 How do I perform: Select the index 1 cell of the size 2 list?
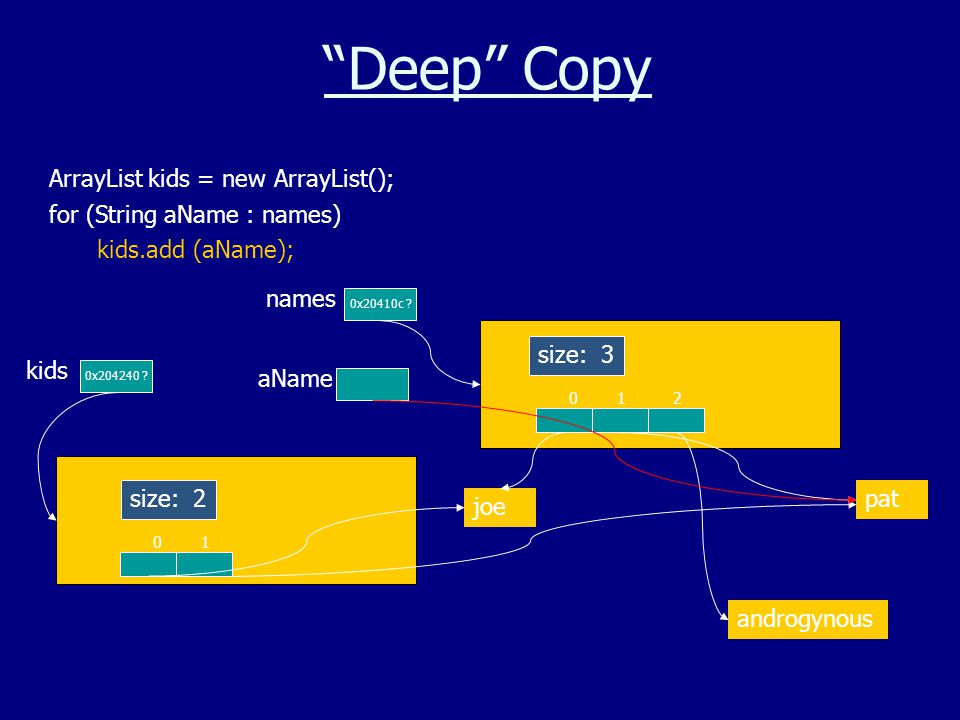204,564
